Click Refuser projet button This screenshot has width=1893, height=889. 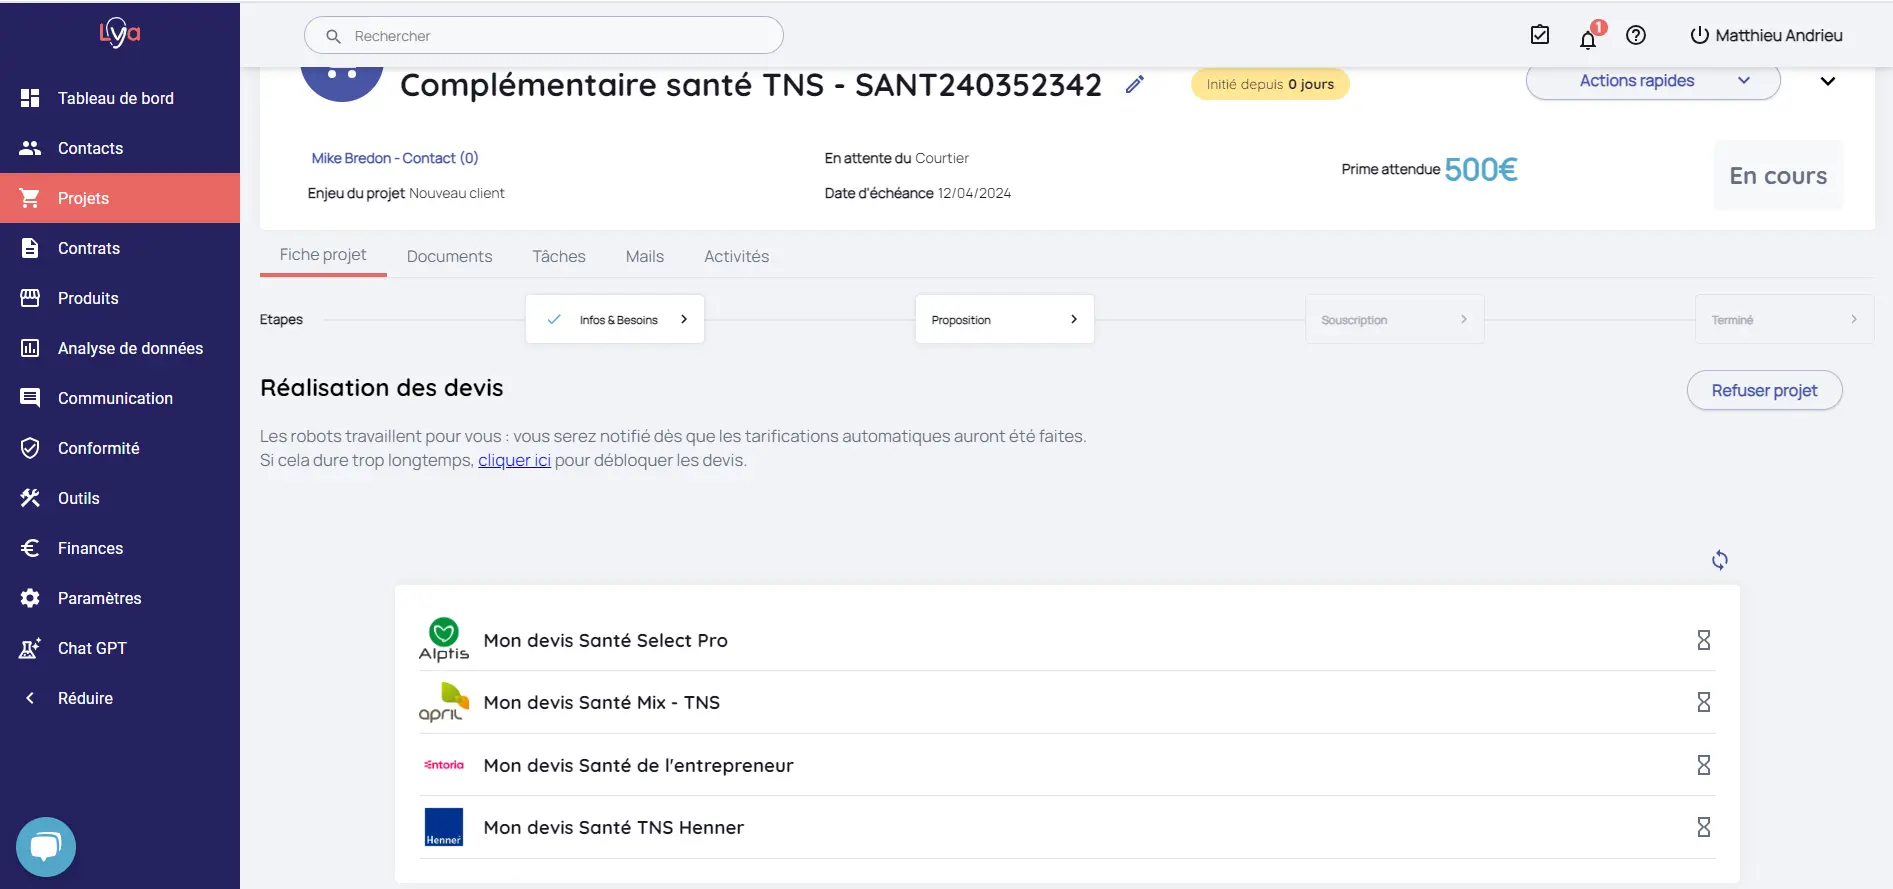(1764, 391)
